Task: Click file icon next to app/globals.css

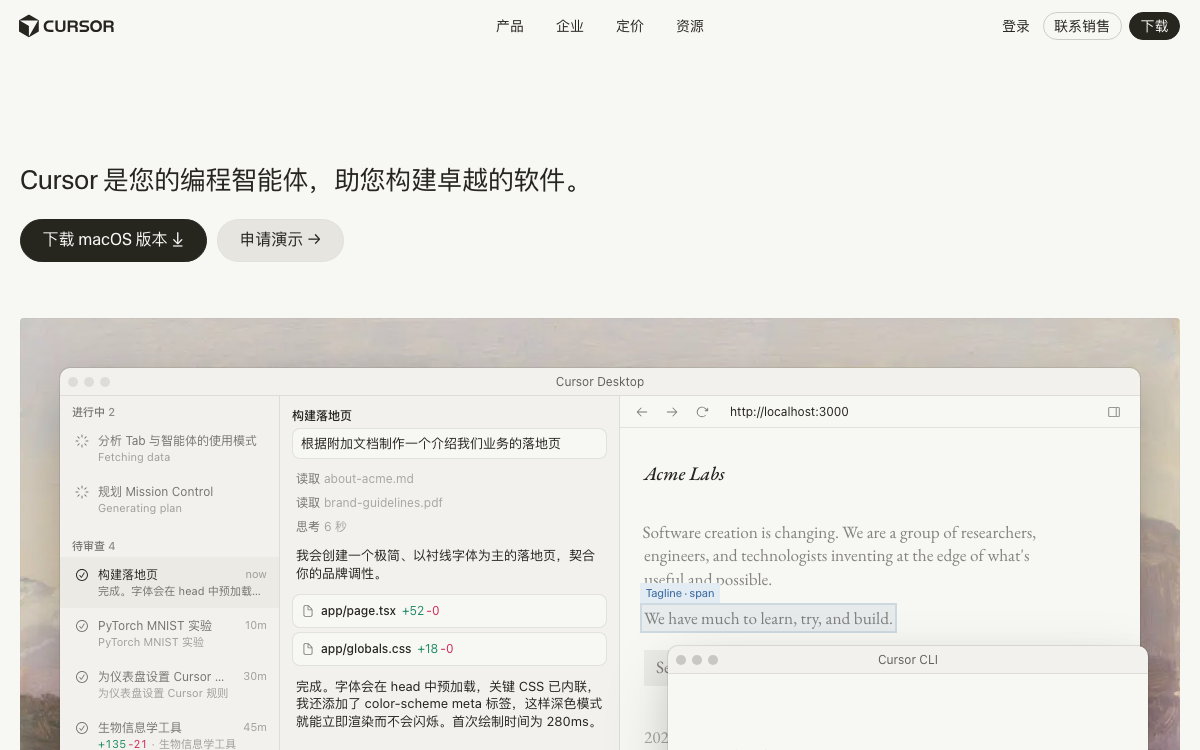Action: point(308,649)
